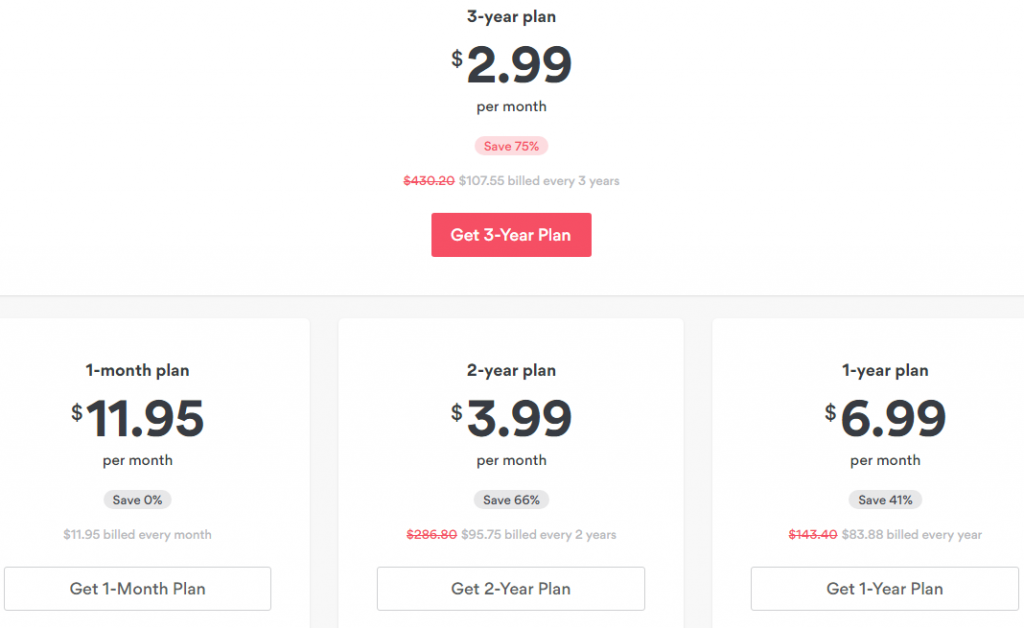The height and width of the screenshot is (628, 1024).
Task: Click the $6.99 price figure
Action: [885, 418]
